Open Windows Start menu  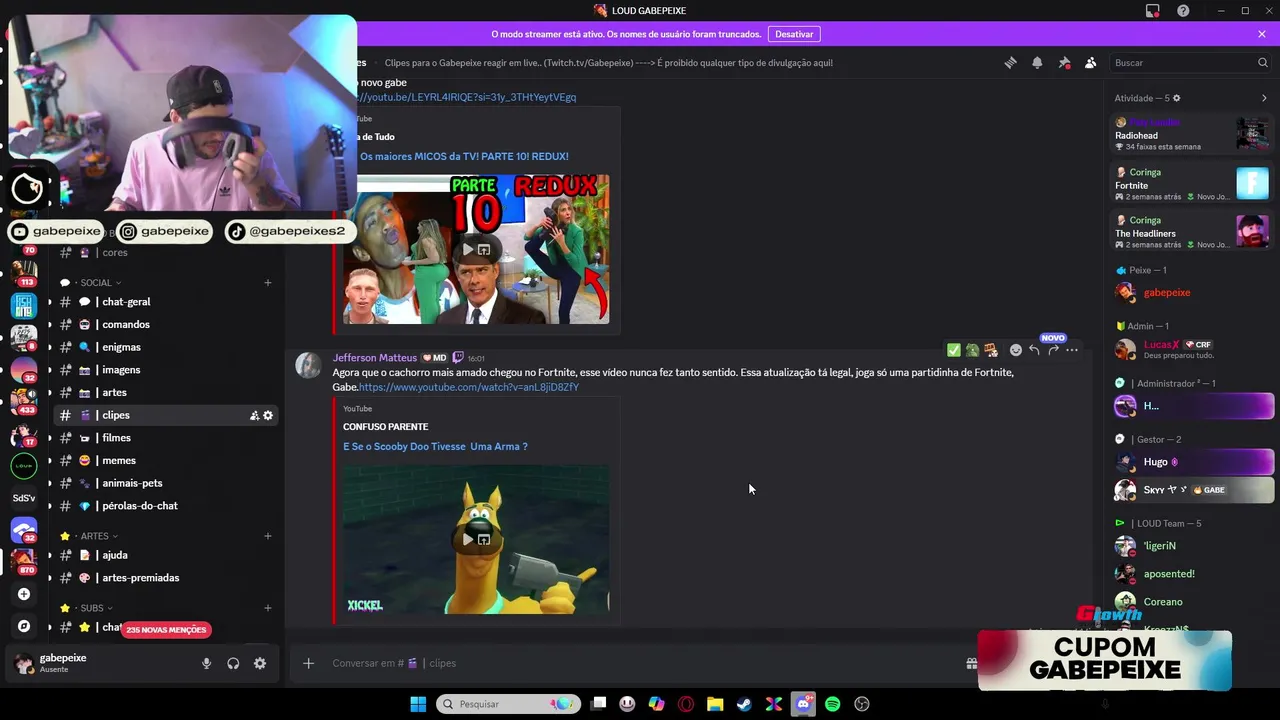pos(418,704)
